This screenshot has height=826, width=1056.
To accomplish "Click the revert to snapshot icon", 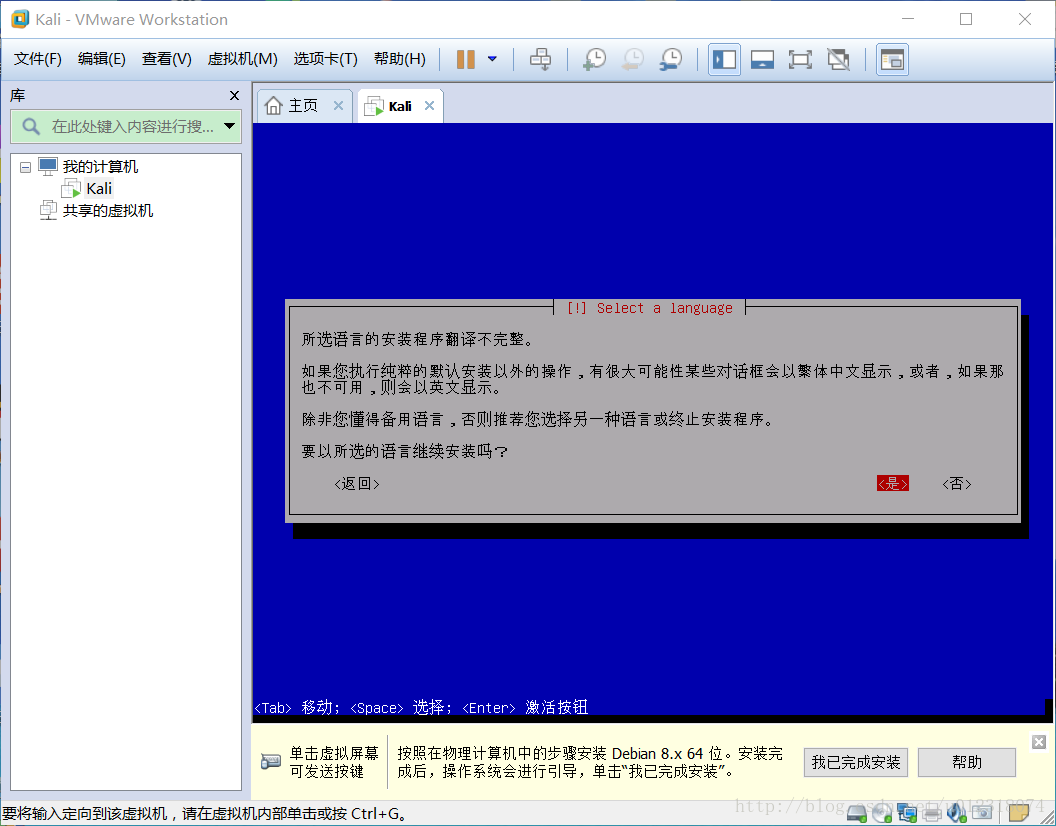I will (632, 59).
